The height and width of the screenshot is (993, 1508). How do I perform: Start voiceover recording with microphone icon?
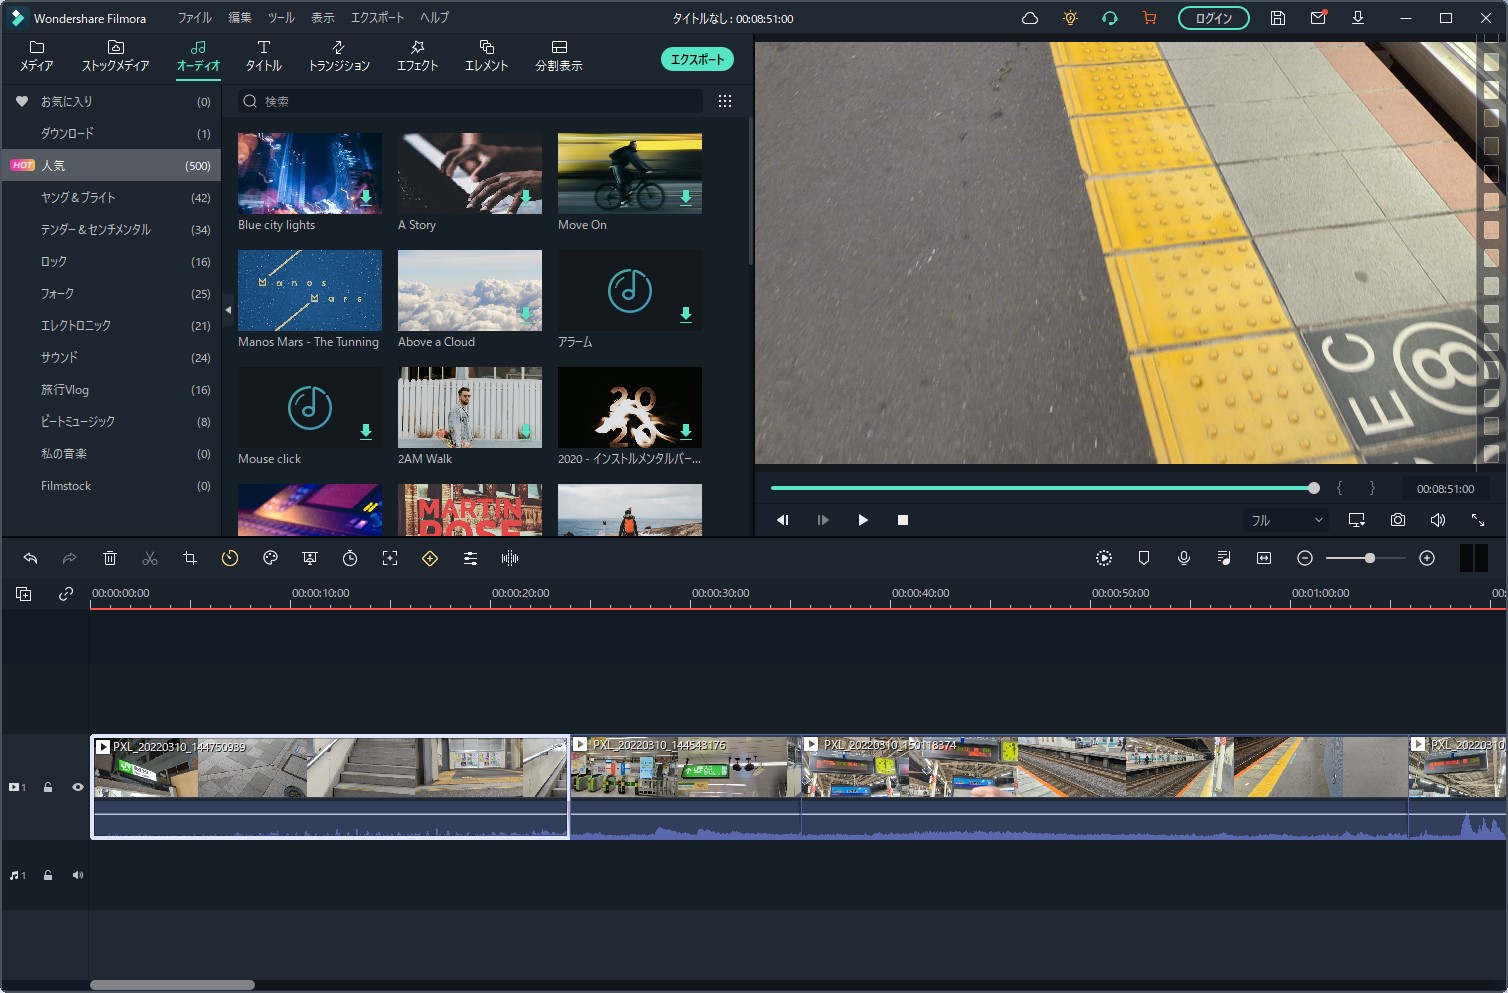1184,558
